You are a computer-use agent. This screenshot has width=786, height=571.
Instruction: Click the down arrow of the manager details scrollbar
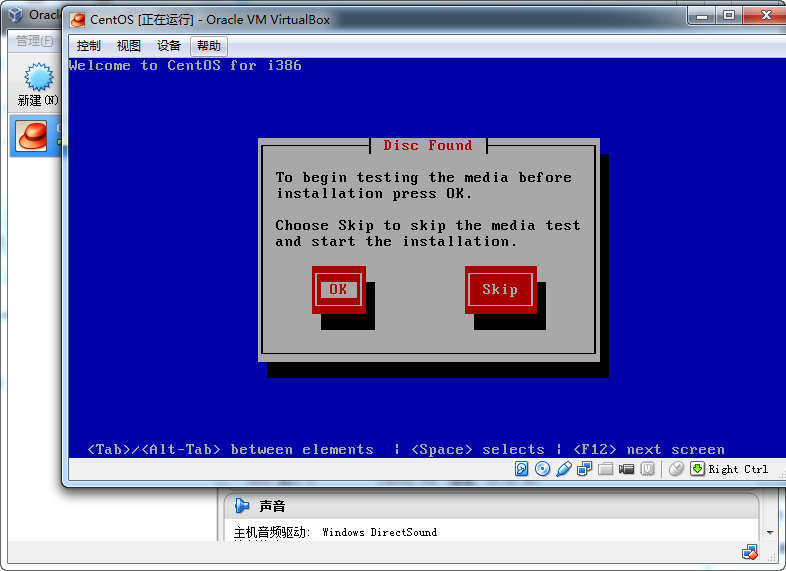click(x=770, y=532)
